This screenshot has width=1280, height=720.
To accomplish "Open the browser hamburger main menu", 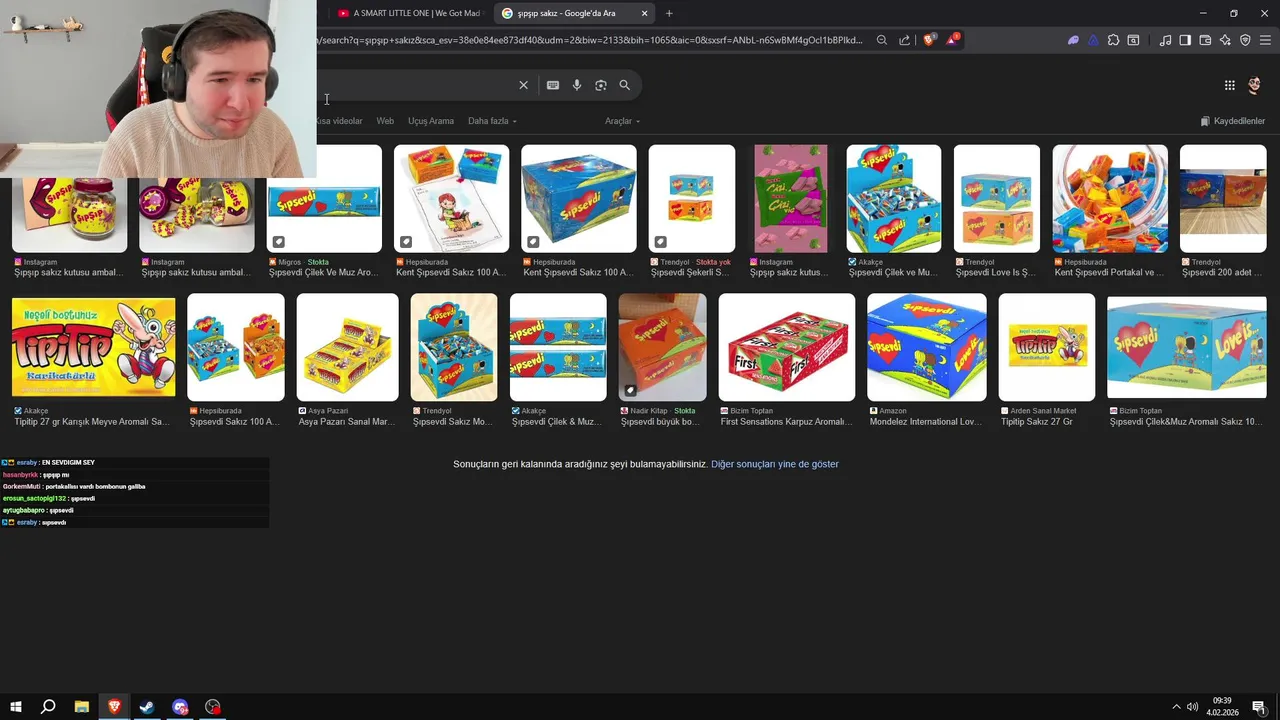I will (1264, 40).
